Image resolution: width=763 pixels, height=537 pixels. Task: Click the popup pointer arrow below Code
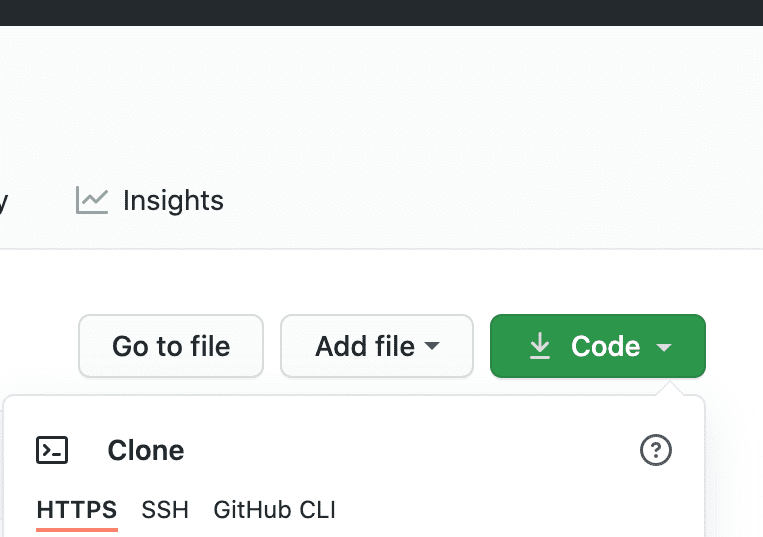click(672, 387)
